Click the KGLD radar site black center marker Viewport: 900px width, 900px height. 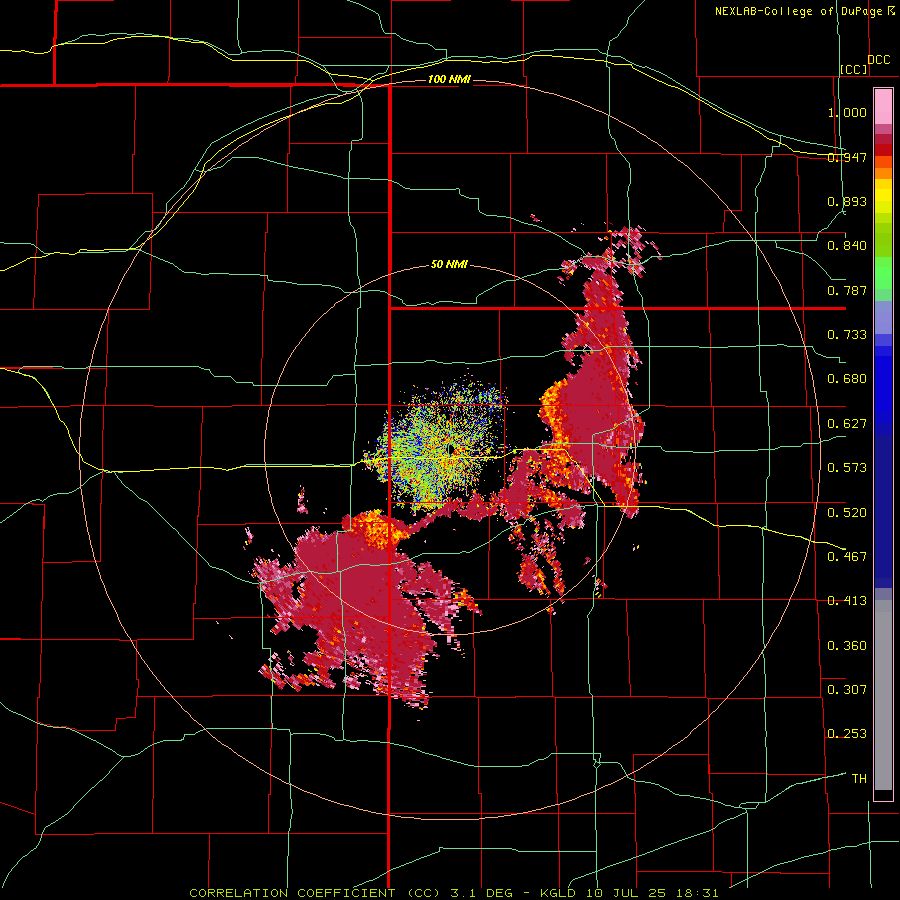tap(452, 449)
